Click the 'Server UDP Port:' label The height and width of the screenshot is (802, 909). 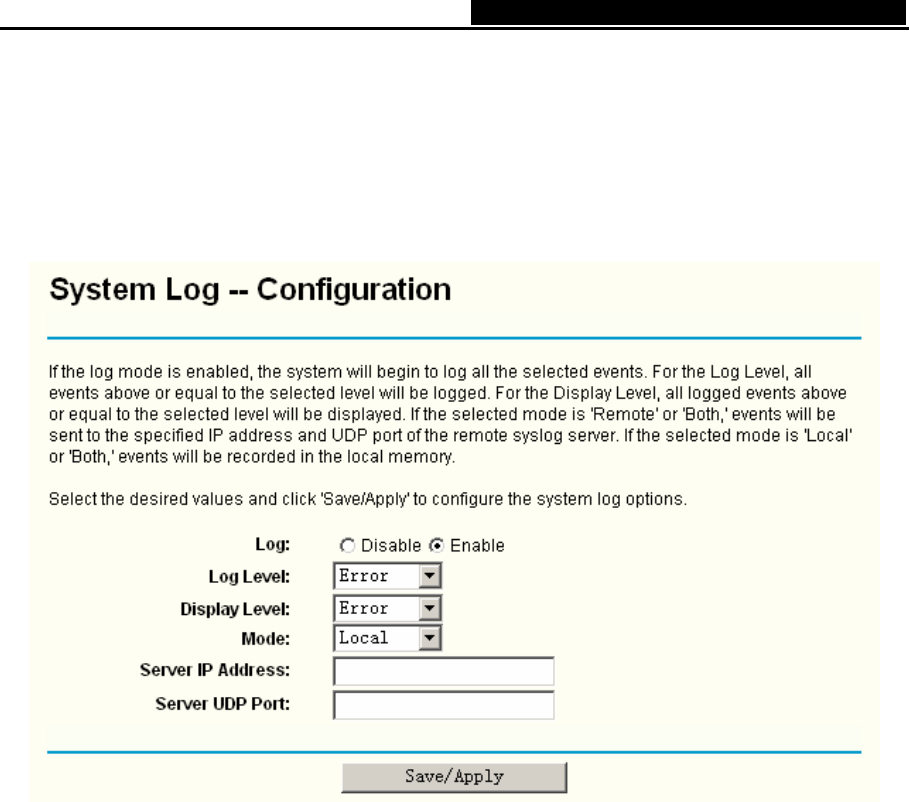[x=223, y=703]
